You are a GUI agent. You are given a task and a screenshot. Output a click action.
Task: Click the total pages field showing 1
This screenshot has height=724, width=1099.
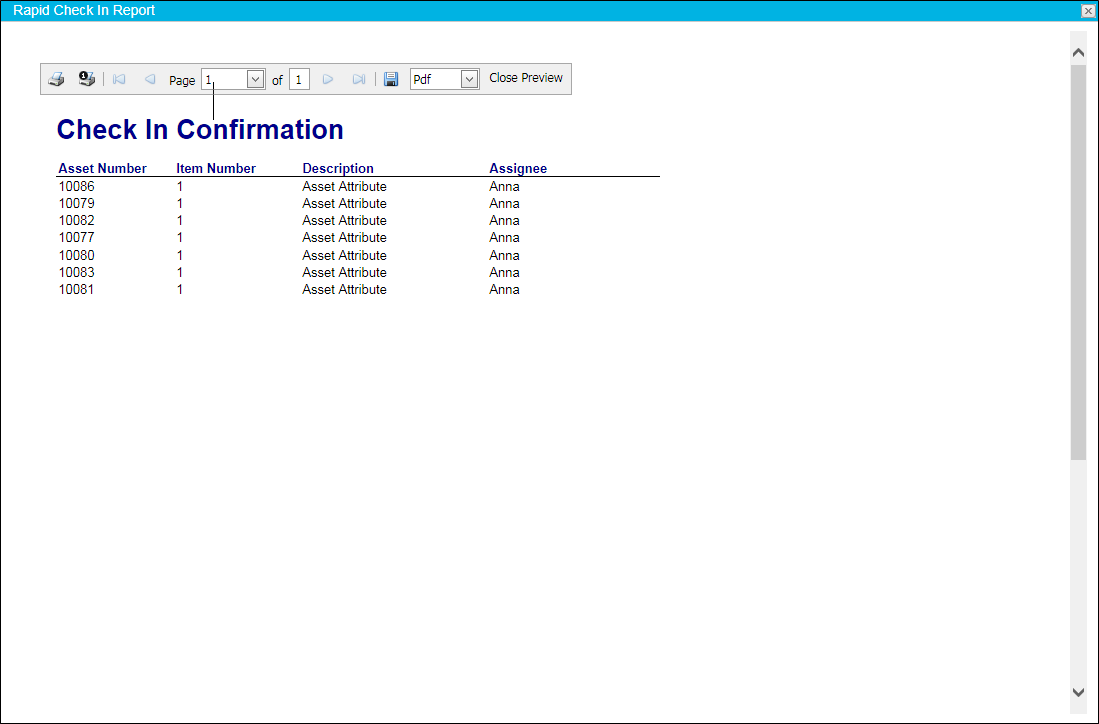point(299,80)
